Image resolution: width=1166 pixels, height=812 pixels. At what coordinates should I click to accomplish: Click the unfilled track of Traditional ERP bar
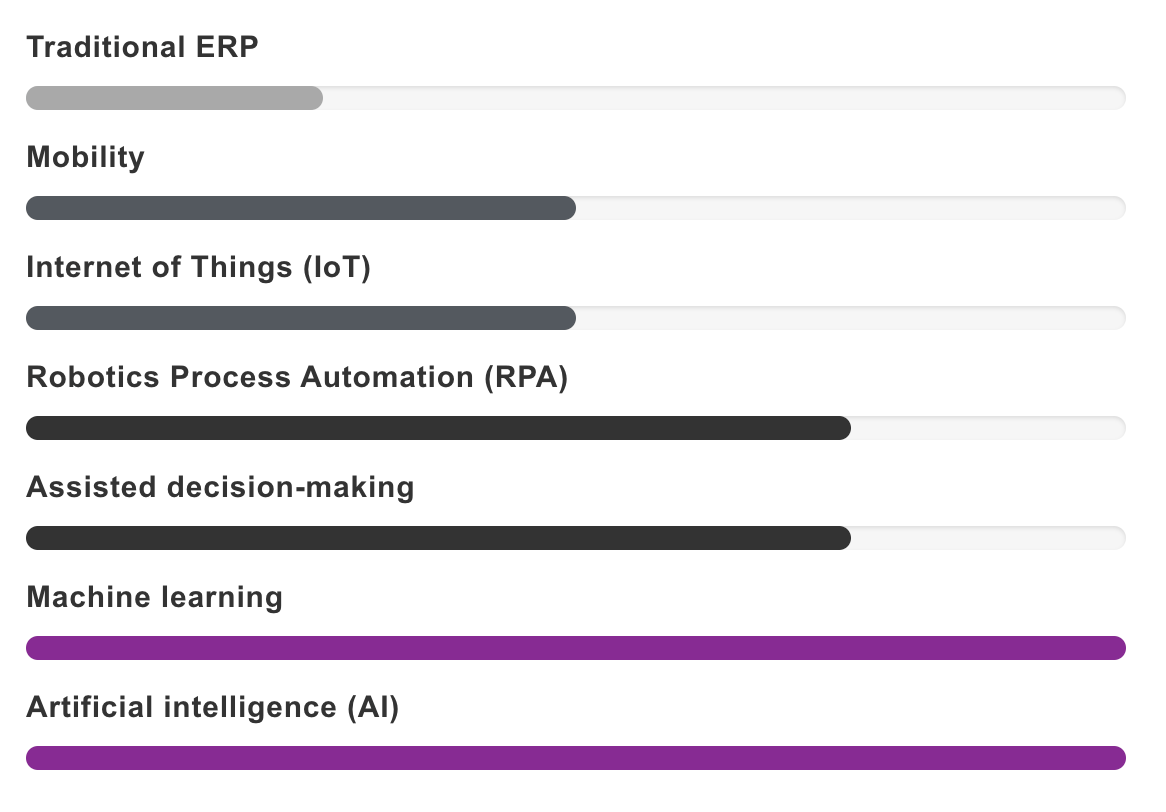(x=725, y=98)
